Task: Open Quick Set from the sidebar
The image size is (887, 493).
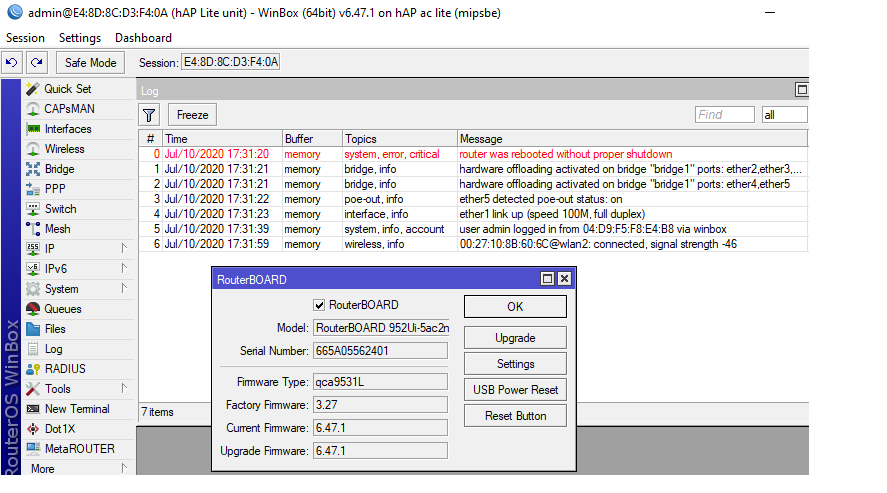Action: coord(68,89)
